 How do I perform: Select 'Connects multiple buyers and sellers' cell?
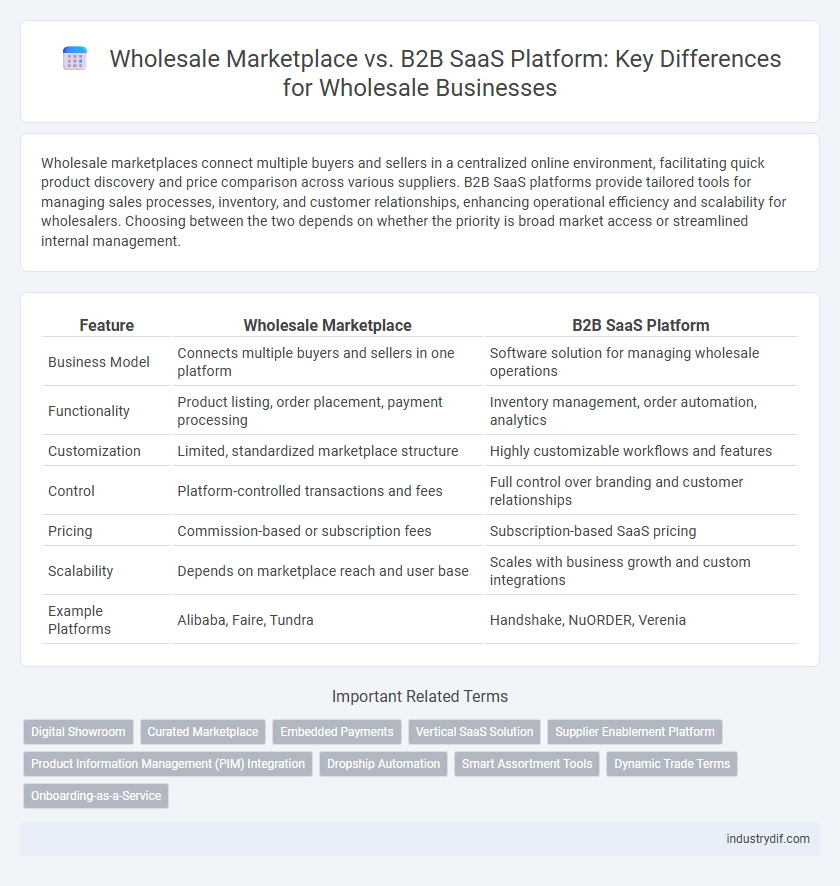tap(328, 362)
